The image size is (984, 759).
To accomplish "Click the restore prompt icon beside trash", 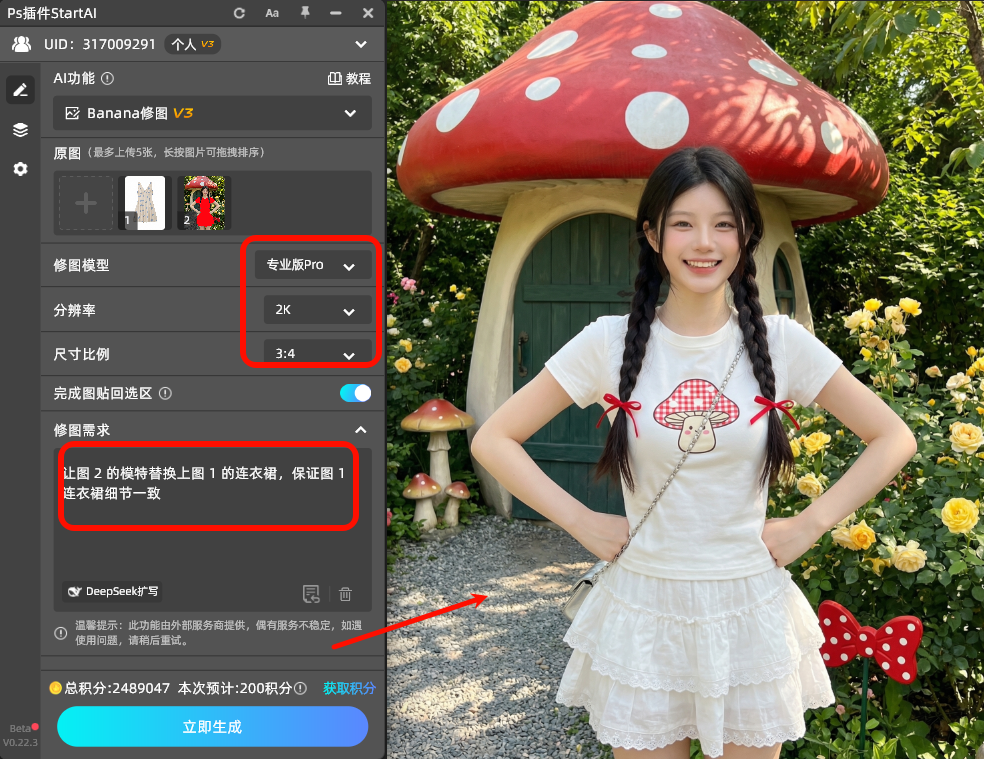I will point(311,593).
